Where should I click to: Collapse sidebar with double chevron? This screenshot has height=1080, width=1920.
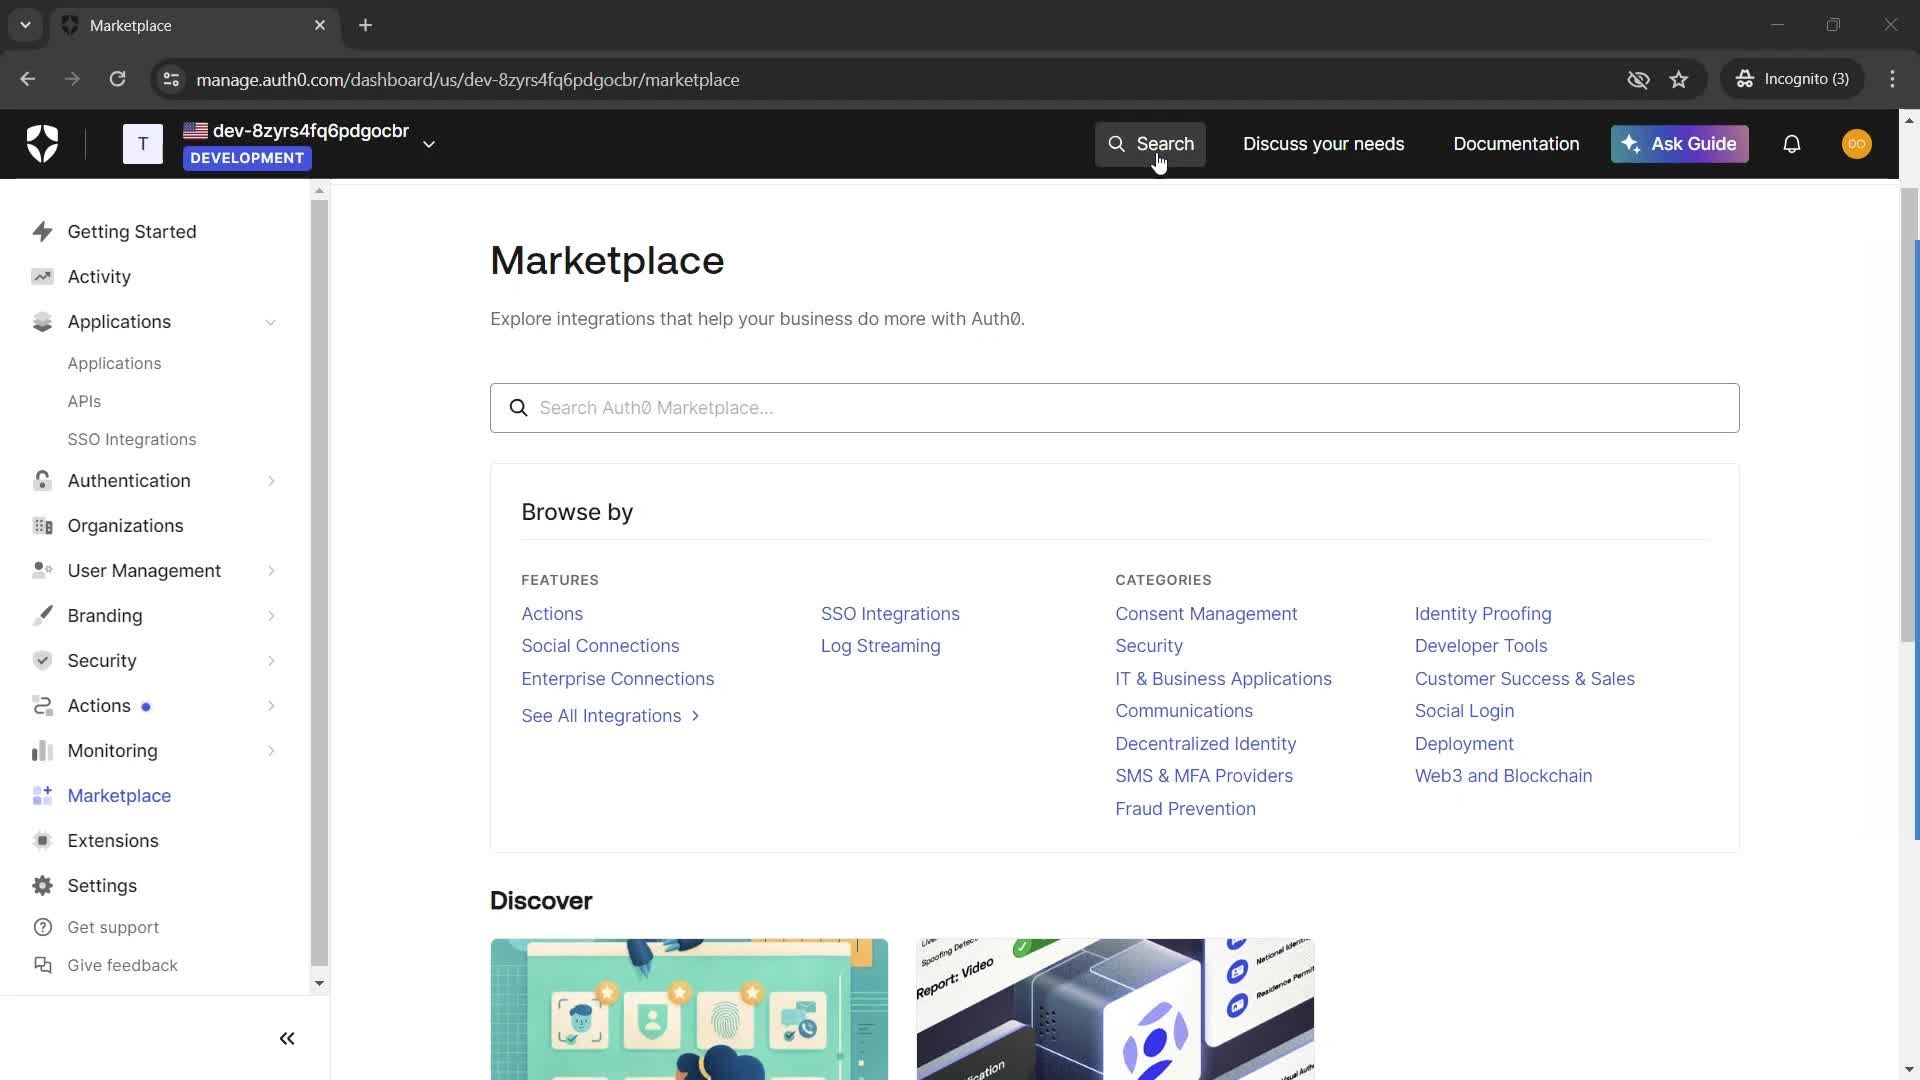287,1039
